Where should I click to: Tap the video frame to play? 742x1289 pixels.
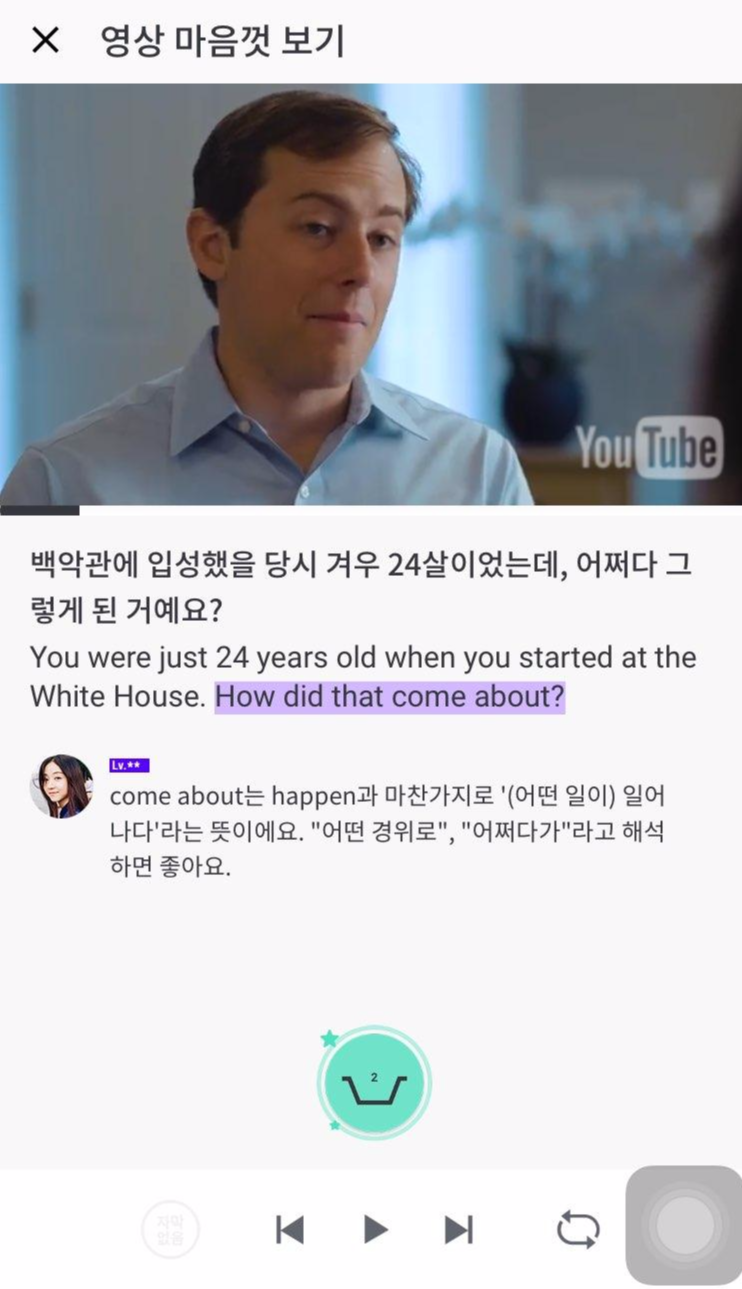[x=371, y=294]
